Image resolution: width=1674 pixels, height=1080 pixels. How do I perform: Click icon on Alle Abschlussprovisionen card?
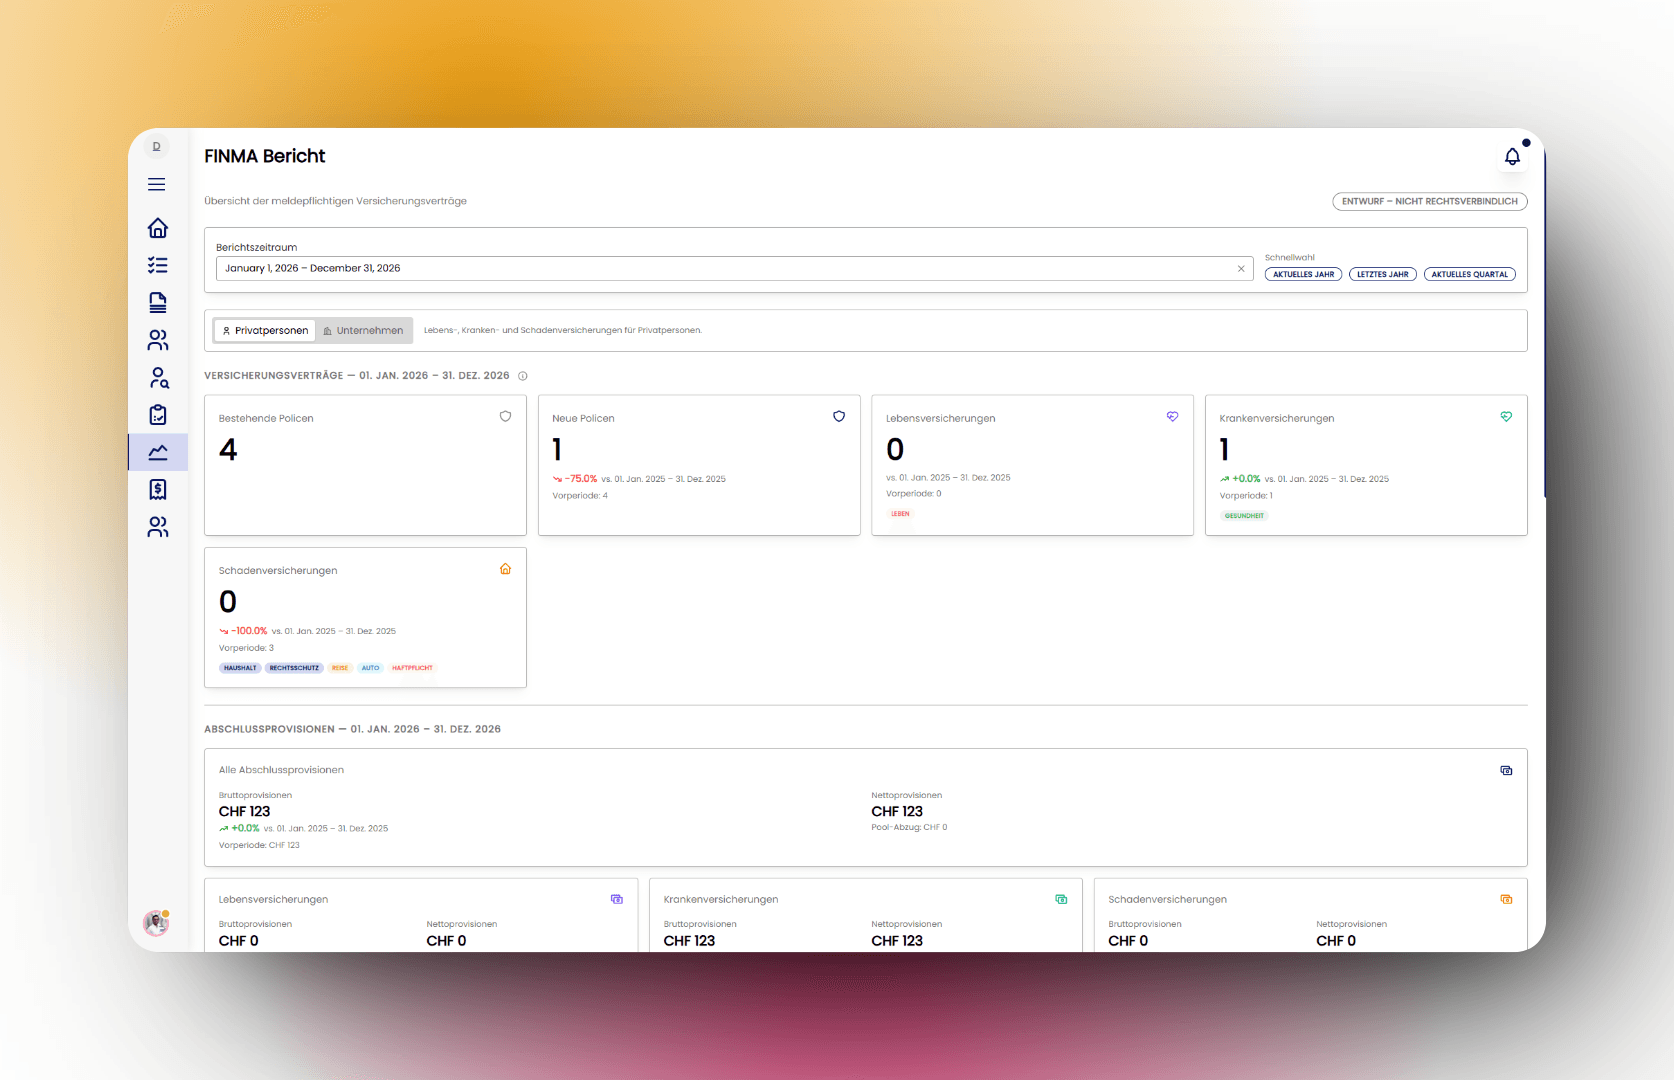(1506, 770)
